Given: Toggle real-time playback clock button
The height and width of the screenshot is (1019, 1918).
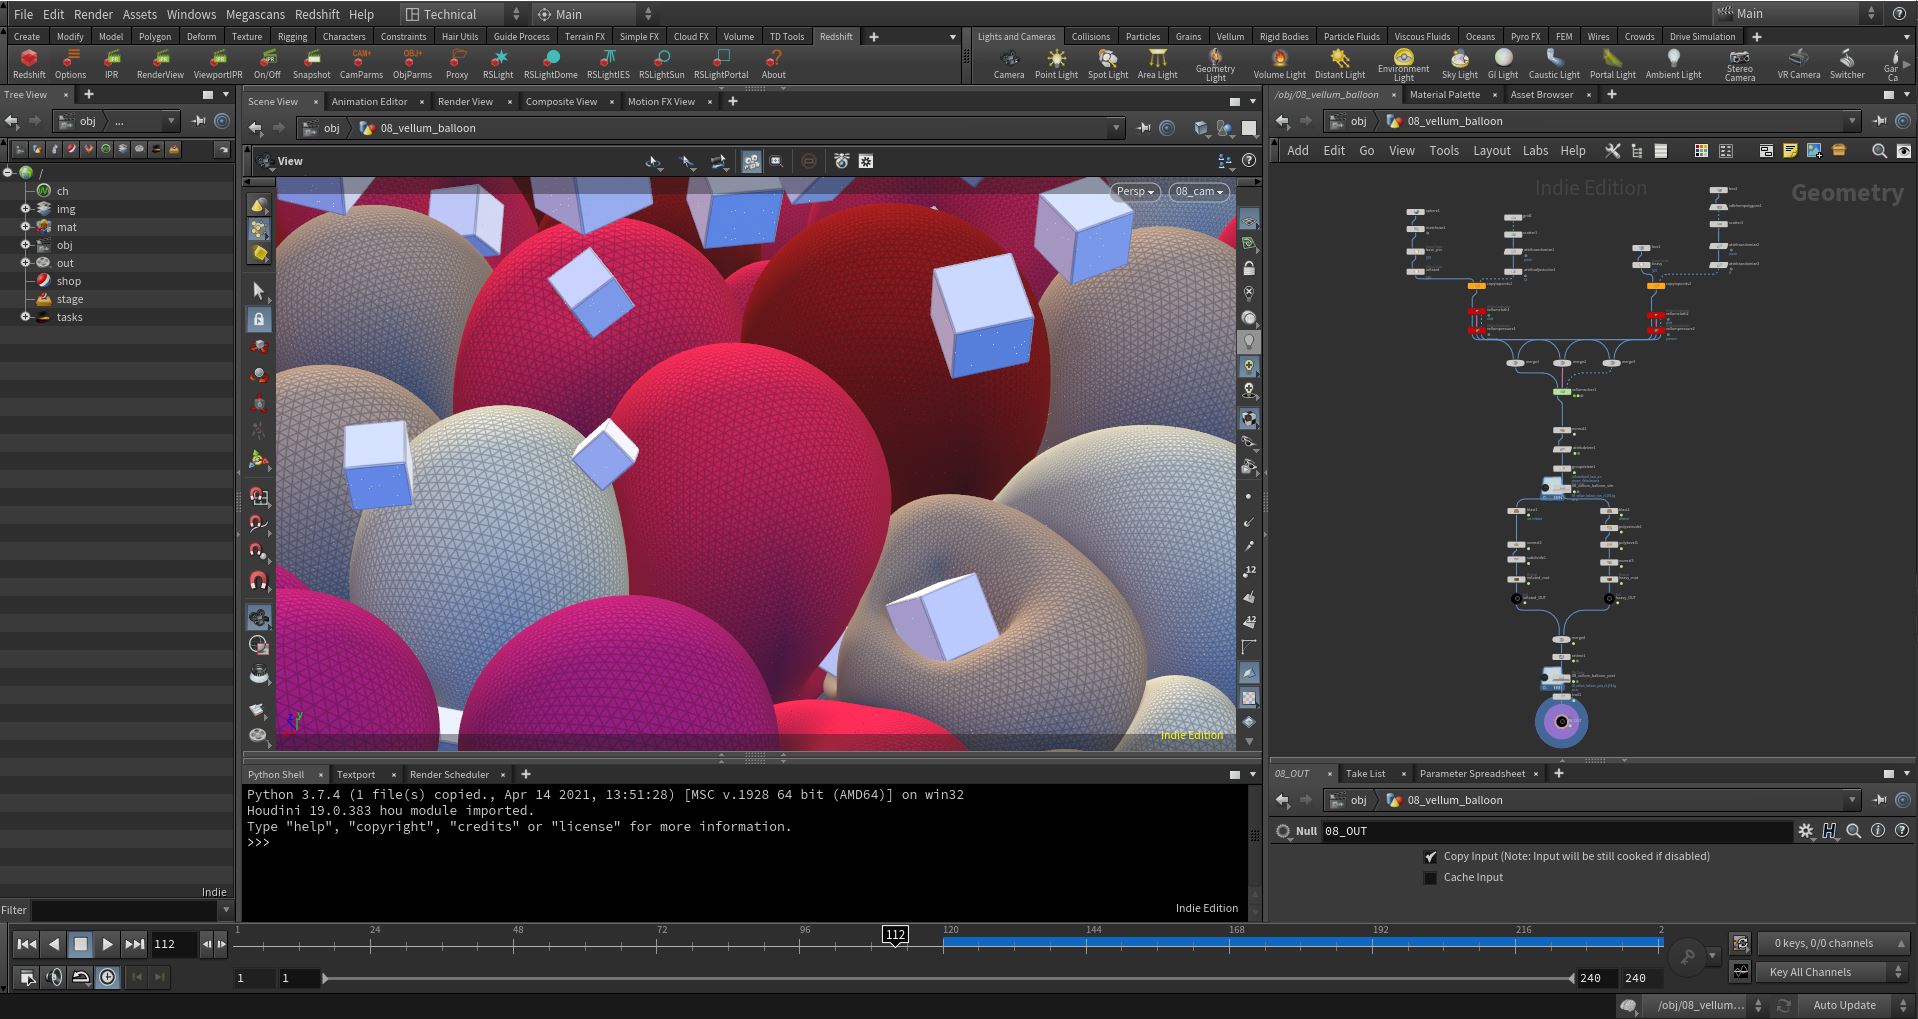Looking at the screenshot, I should 108,977.
